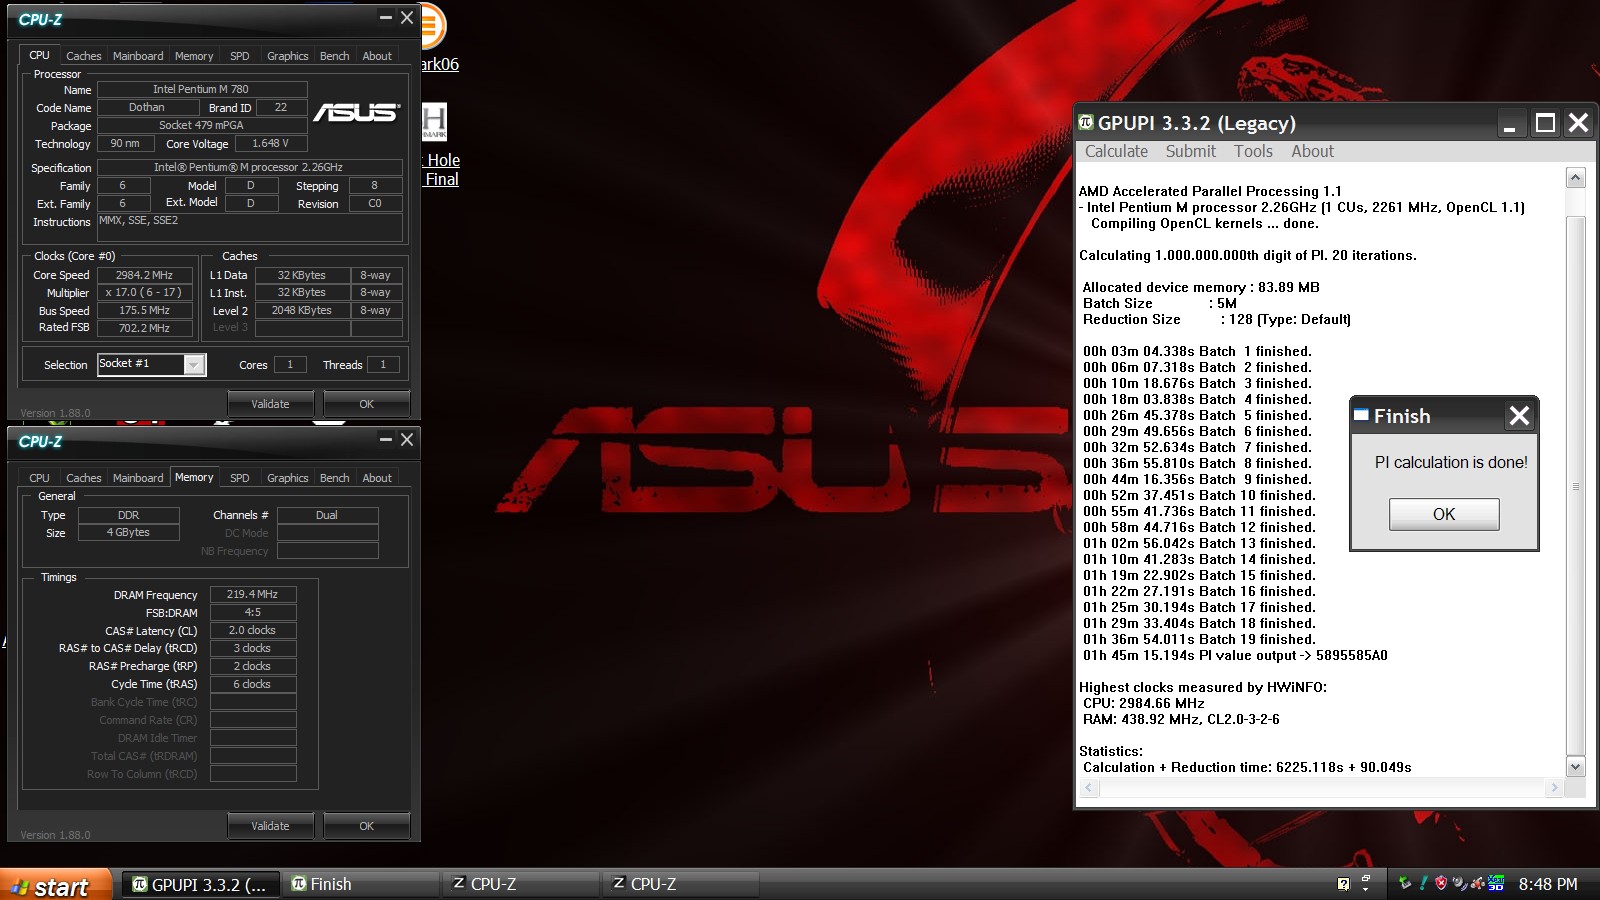The height and width of the screenshot is (900, 1600).
Task: Open the Windows start button
Action: (55, 886)
